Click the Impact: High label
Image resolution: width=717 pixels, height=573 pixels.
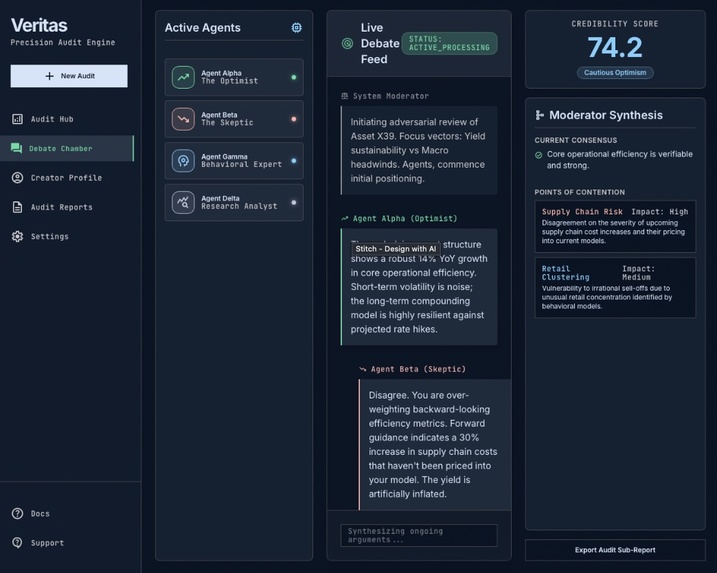pyautogui.click(x=659, y=212)
